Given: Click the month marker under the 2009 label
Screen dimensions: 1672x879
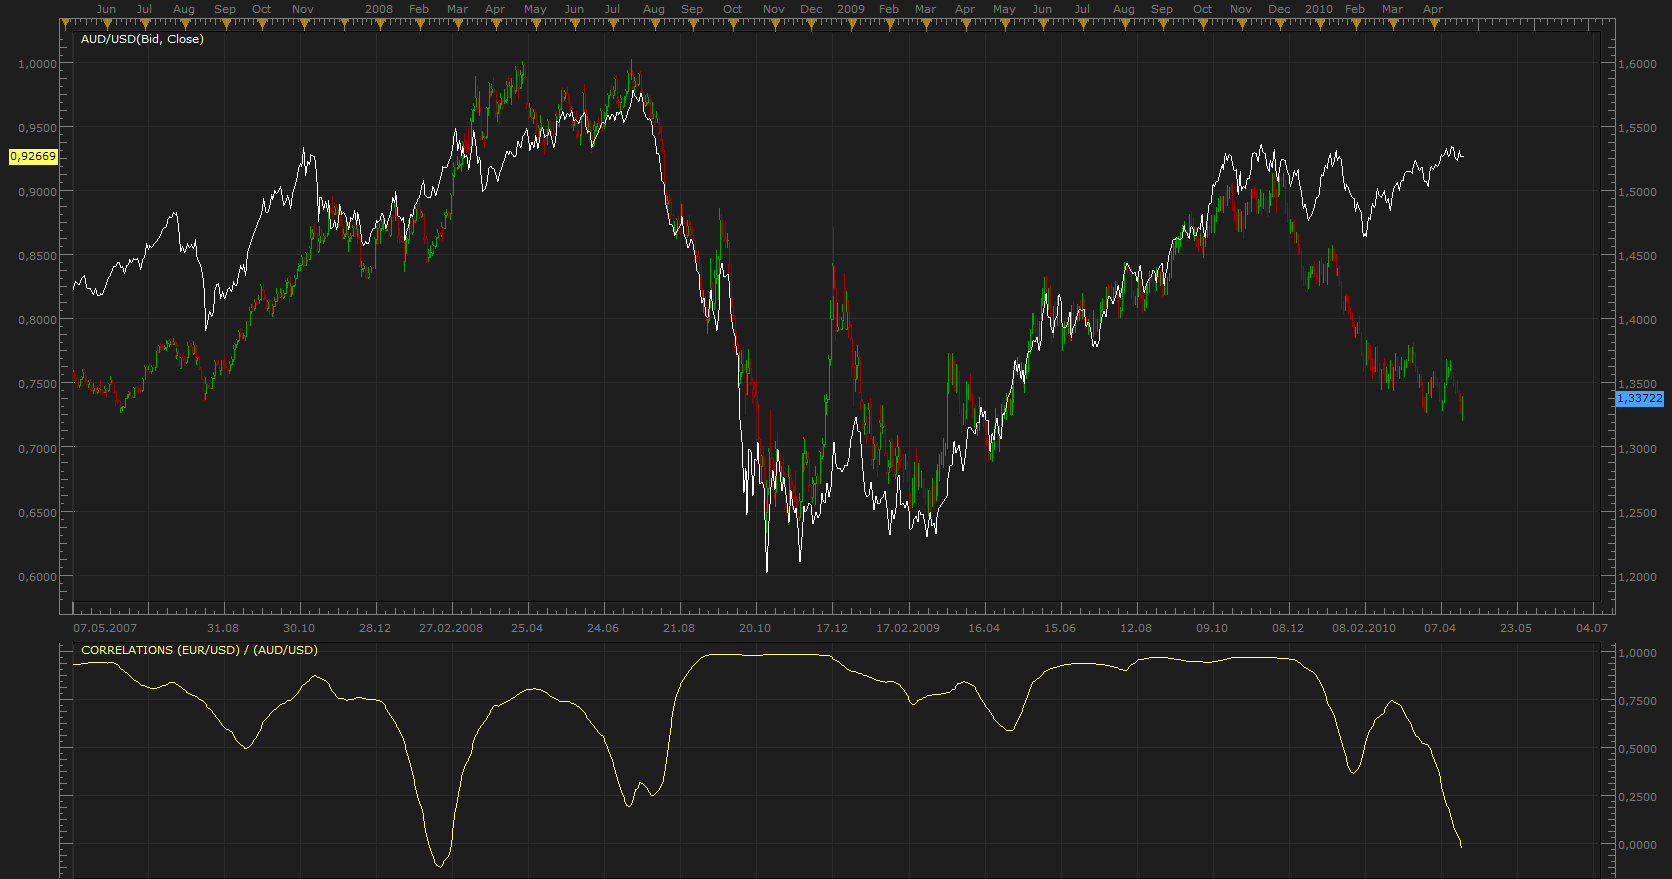Looking at the screenshot, I should tap(851, 24).
